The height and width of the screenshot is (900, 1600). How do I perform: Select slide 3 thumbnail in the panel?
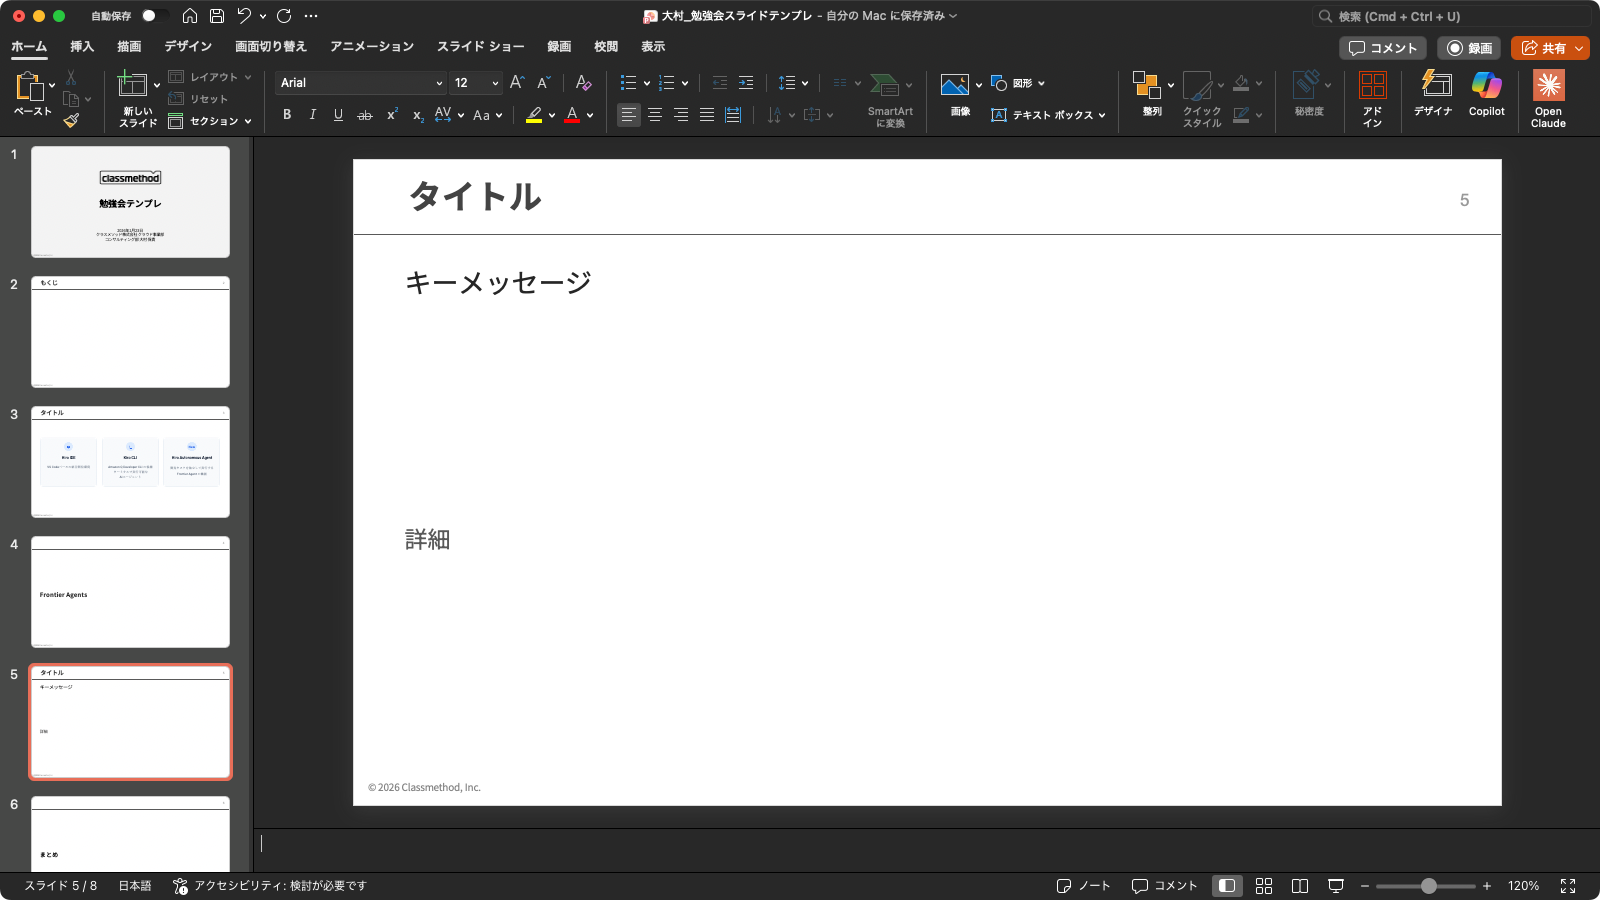click(x=130, y=461)
